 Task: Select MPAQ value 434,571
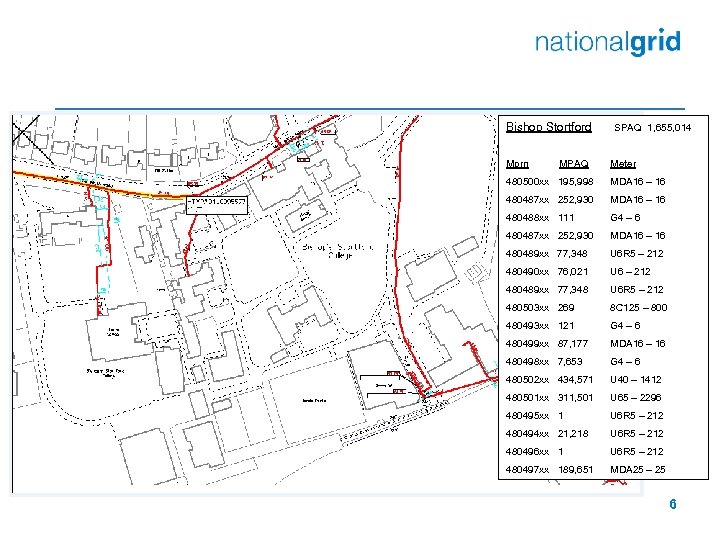575,380
